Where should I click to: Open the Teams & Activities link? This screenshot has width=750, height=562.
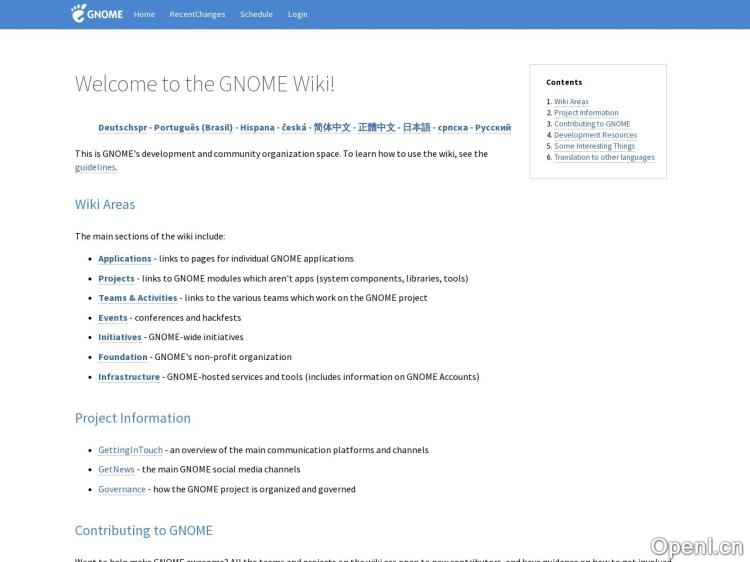pos(137,297)
